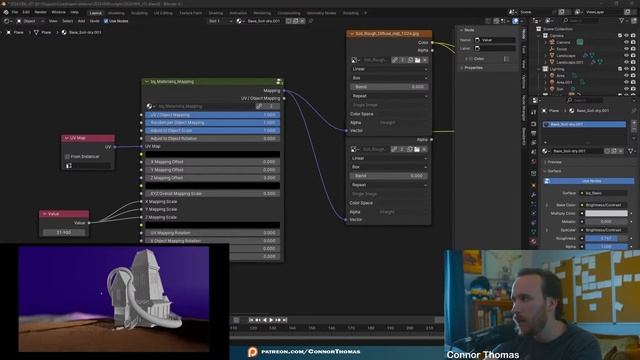Open the Window menu

(x=58, y=12)
